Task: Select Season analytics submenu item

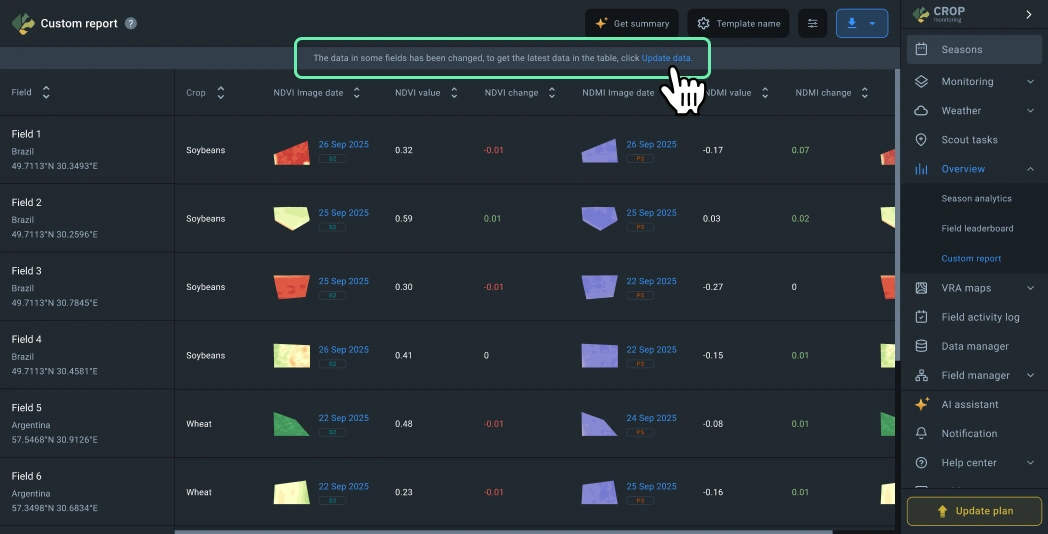Action: click(x=976, y=199)
